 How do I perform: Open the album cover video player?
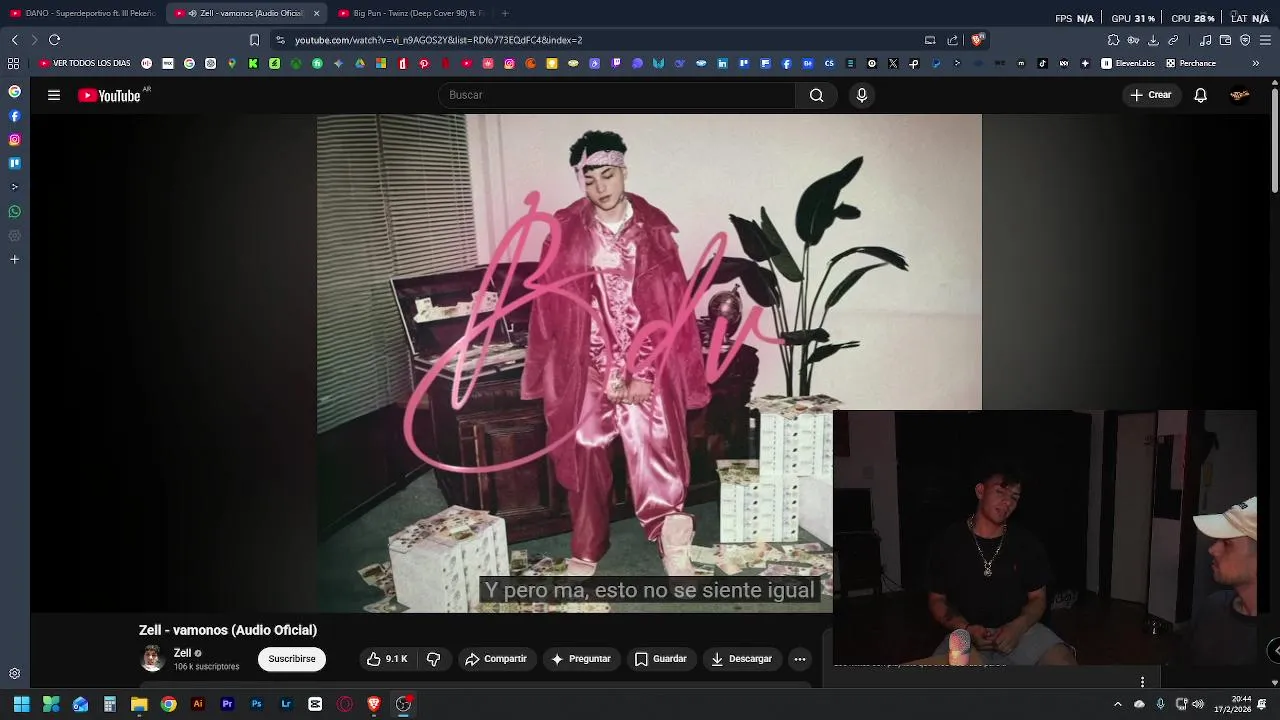[649, 362]
